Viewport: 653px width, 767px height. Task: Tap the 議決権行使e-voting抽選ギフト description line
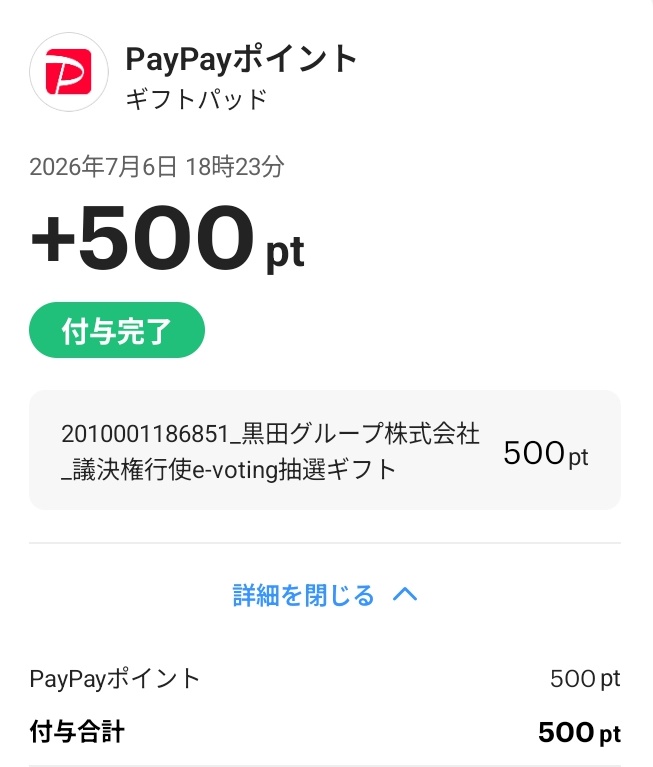pos(228,470)
